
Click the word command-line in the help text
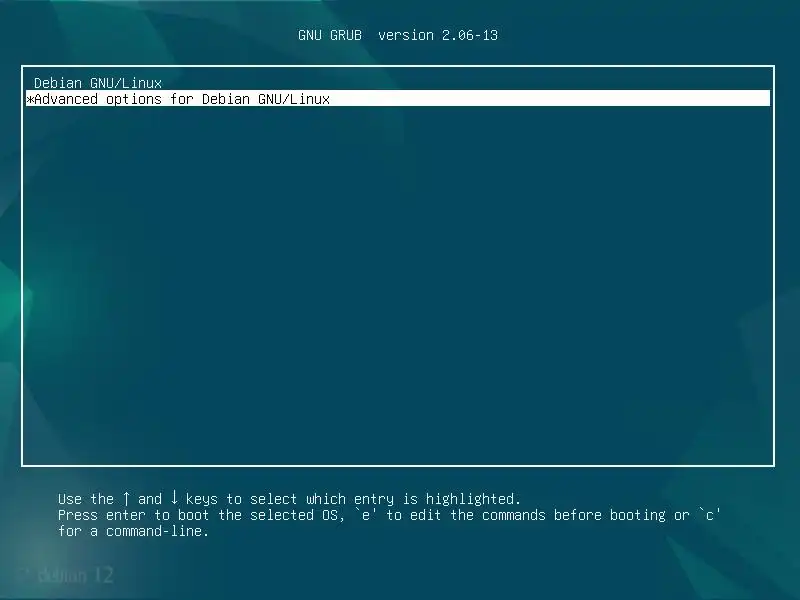click(x=154, y=531)
